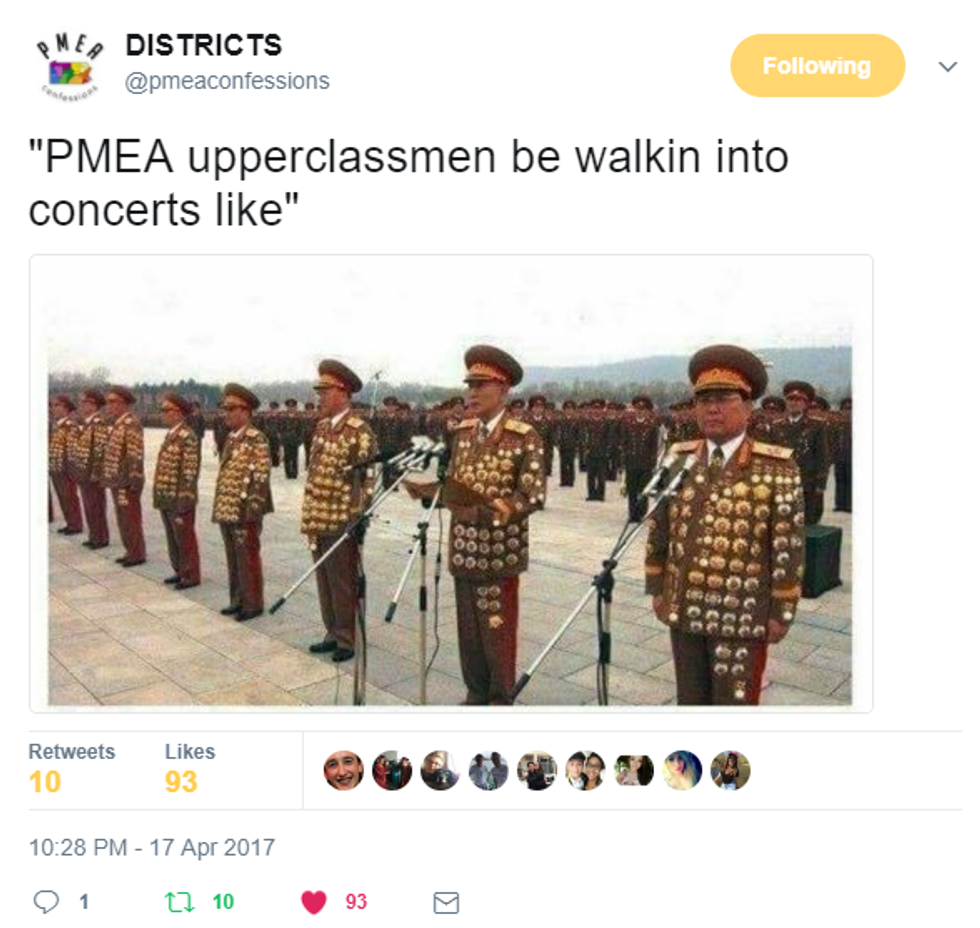Click the pink like count 93

coord(356,902)
